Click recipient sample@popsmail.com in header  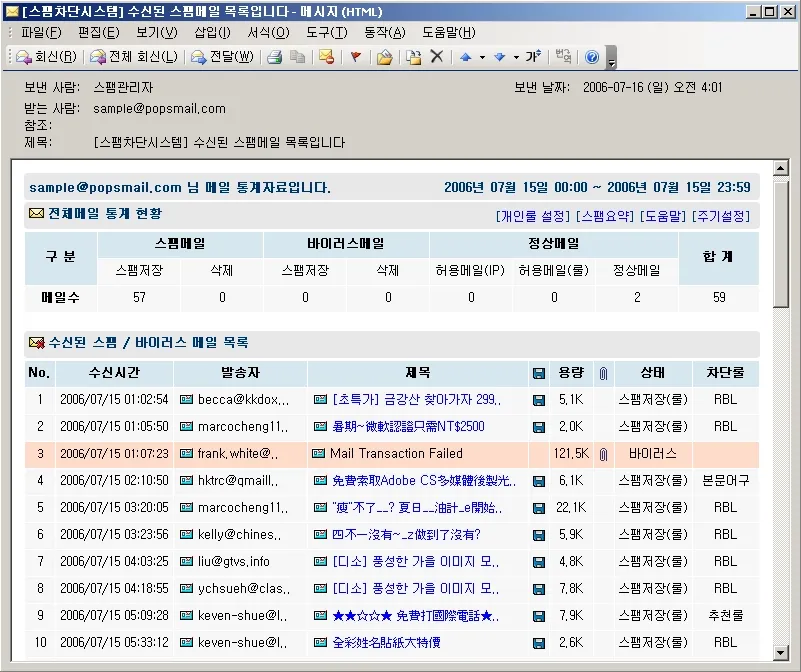click(x=159, y=109)
